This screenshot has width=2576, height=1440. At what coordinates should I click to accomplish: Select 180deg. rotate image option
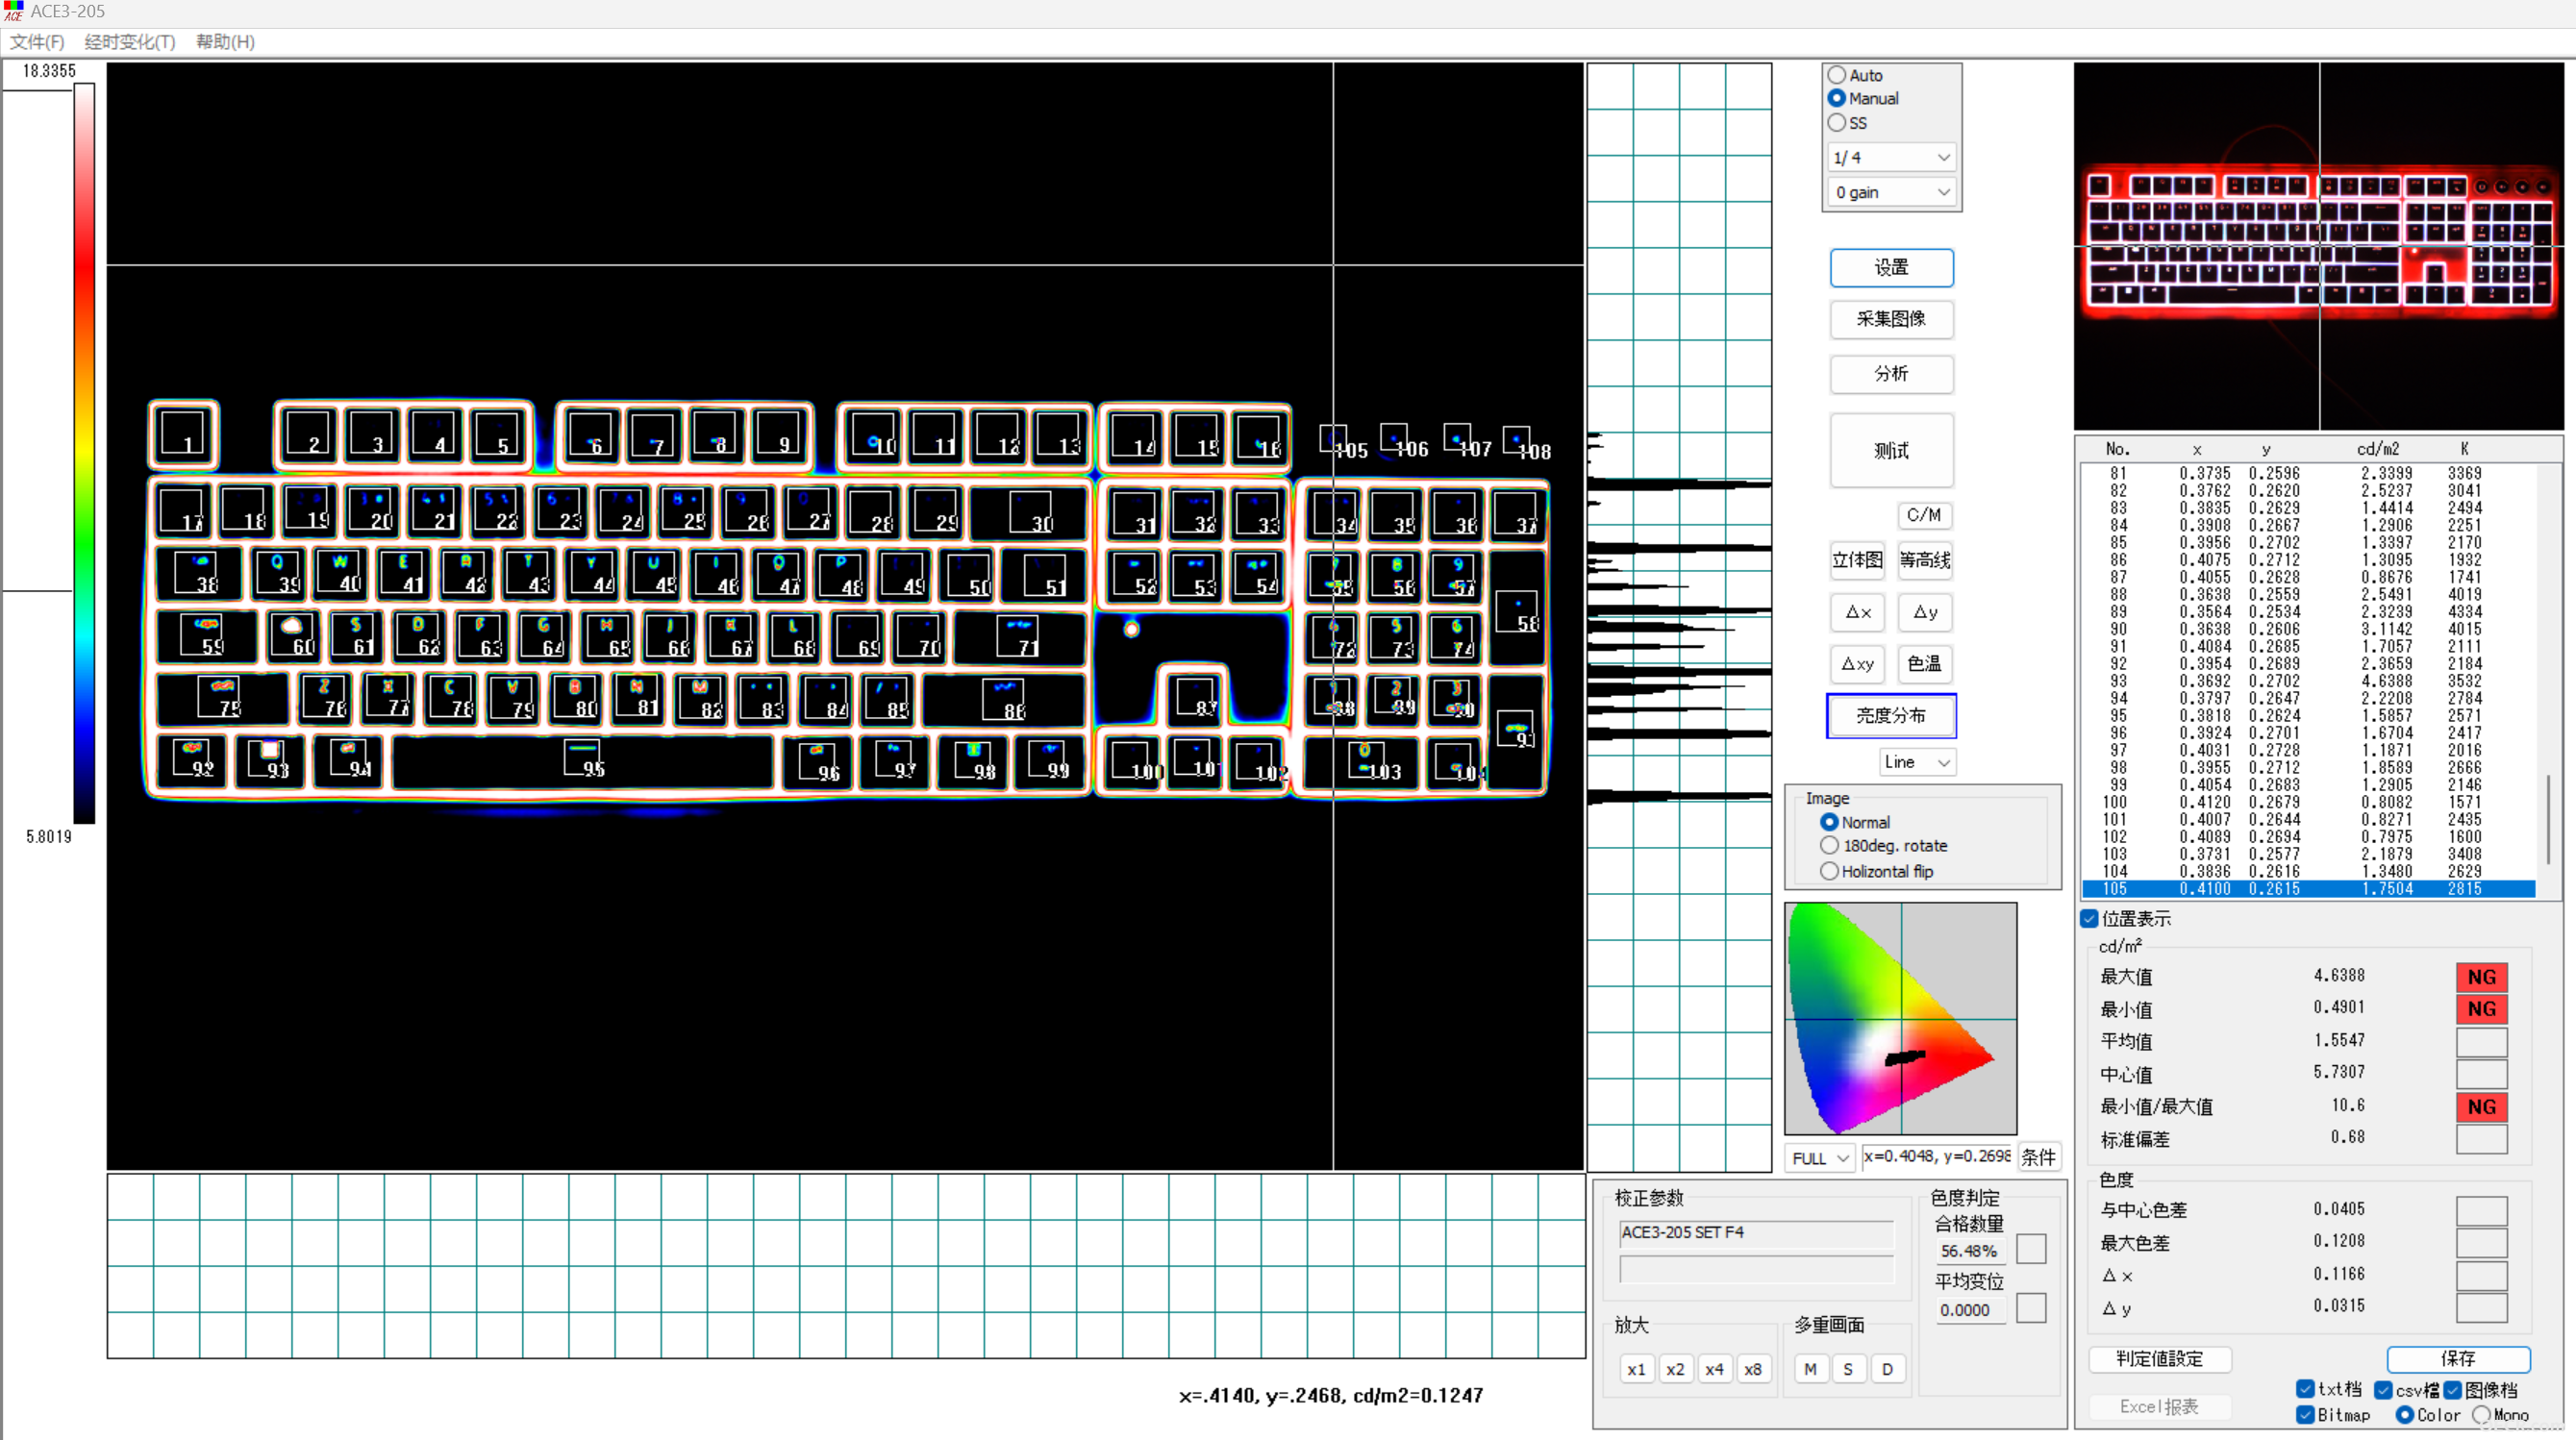1829,846
